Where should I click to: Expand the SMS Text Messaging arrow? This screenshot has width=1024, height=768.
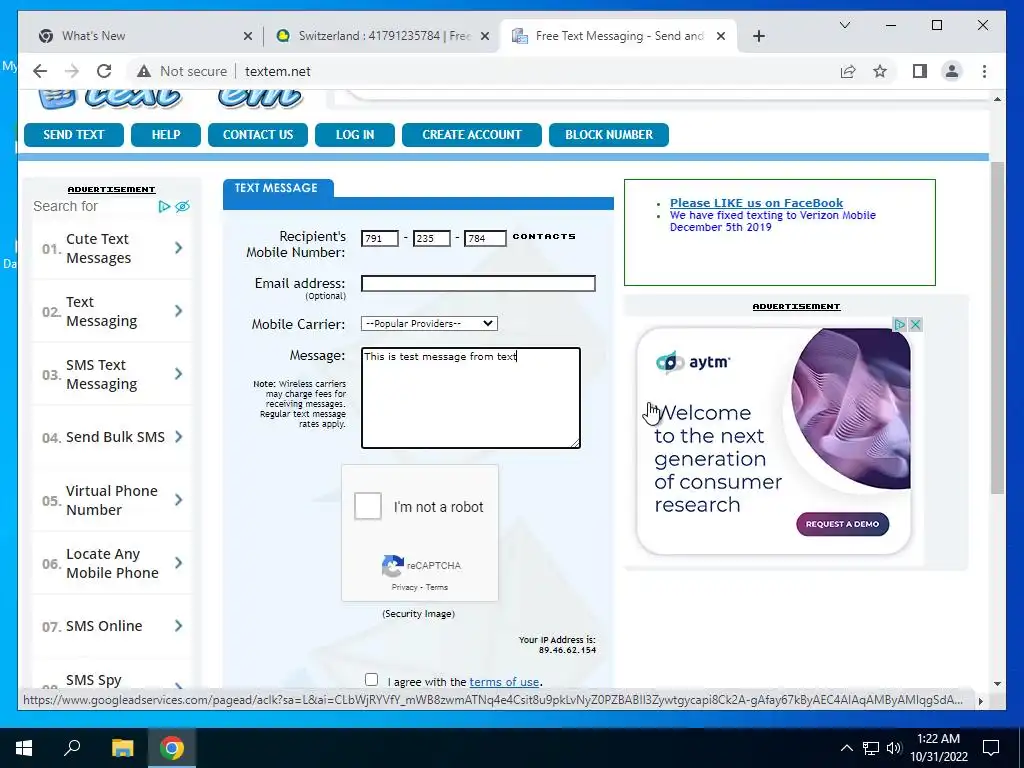(x=178, y=374)
